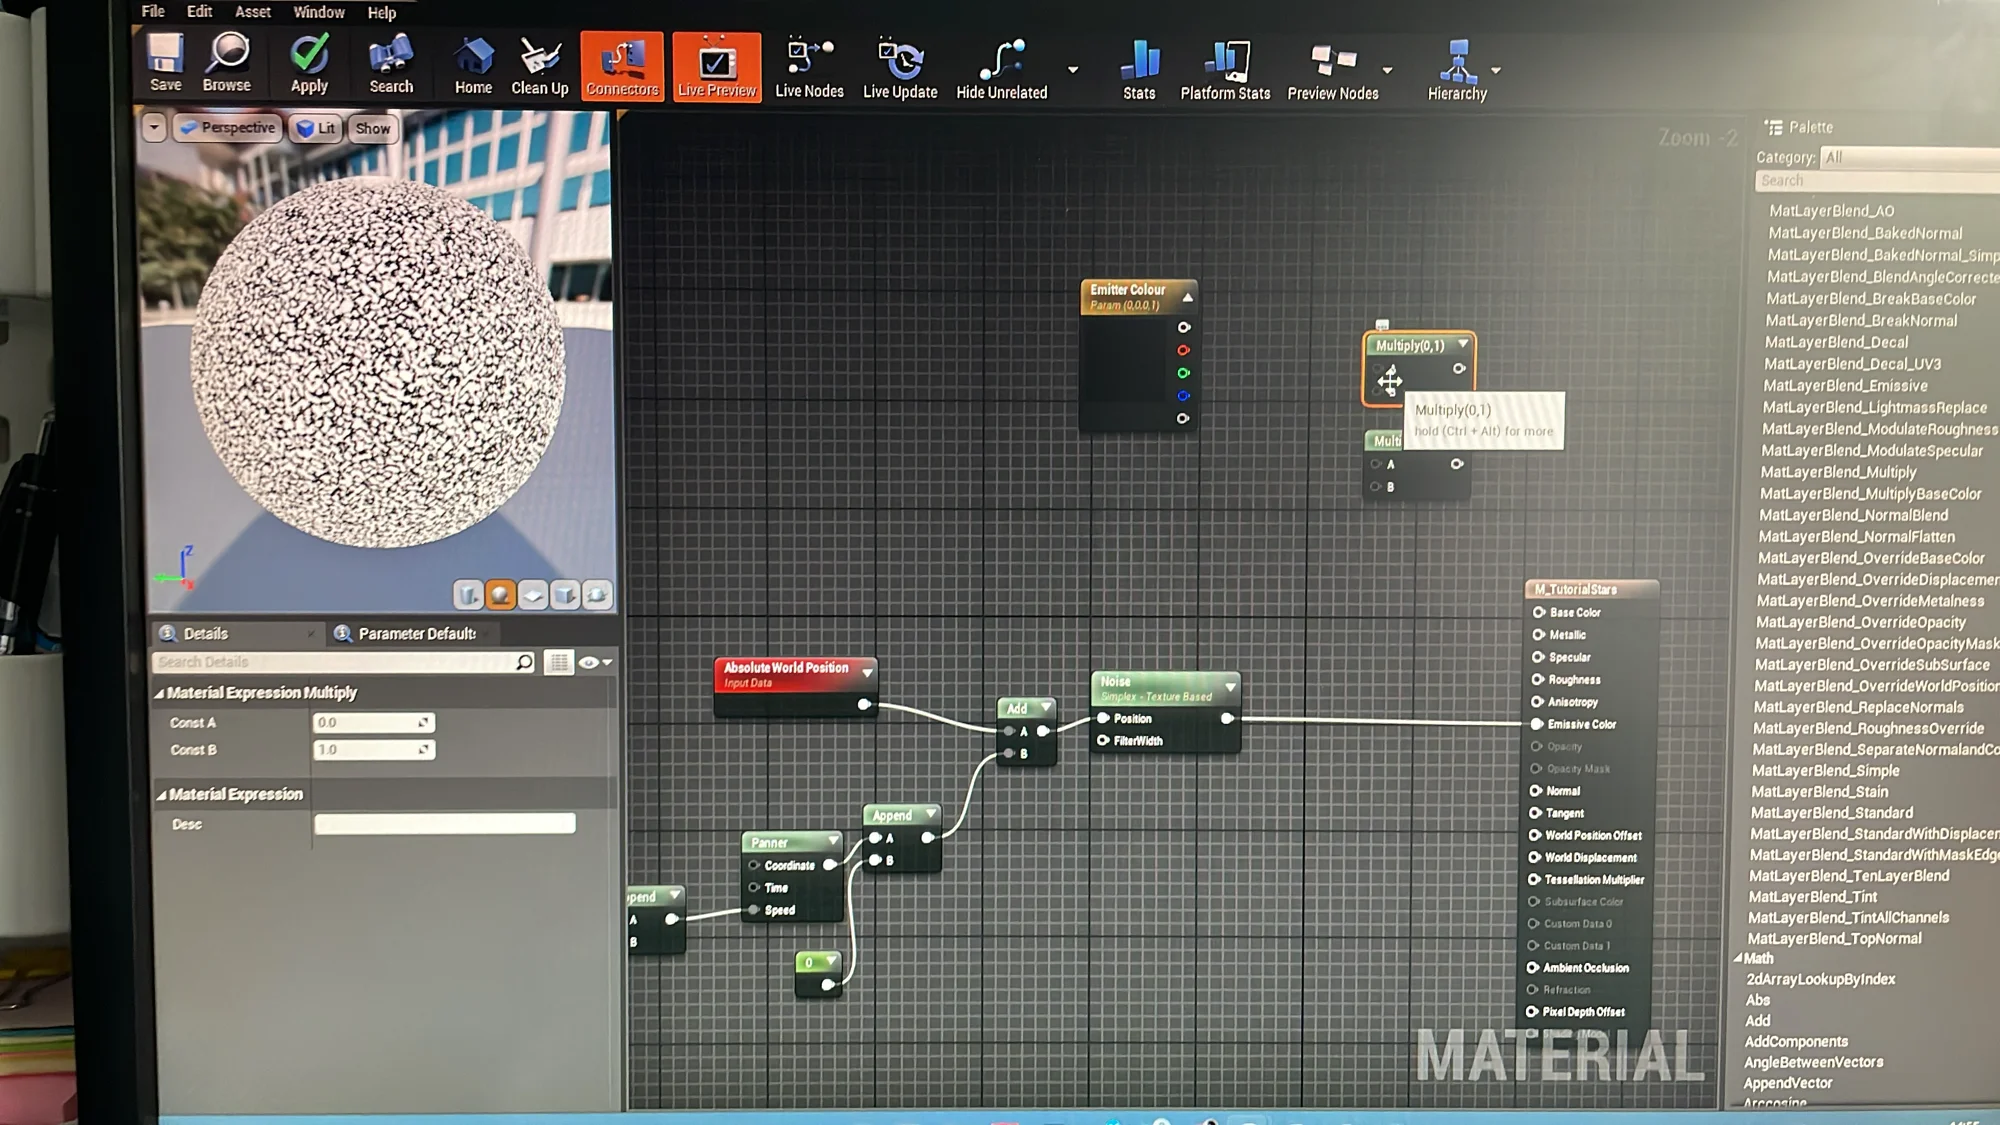
Task: Click the blue output pin on Emitter Colour
Action: pos(1183,396)
